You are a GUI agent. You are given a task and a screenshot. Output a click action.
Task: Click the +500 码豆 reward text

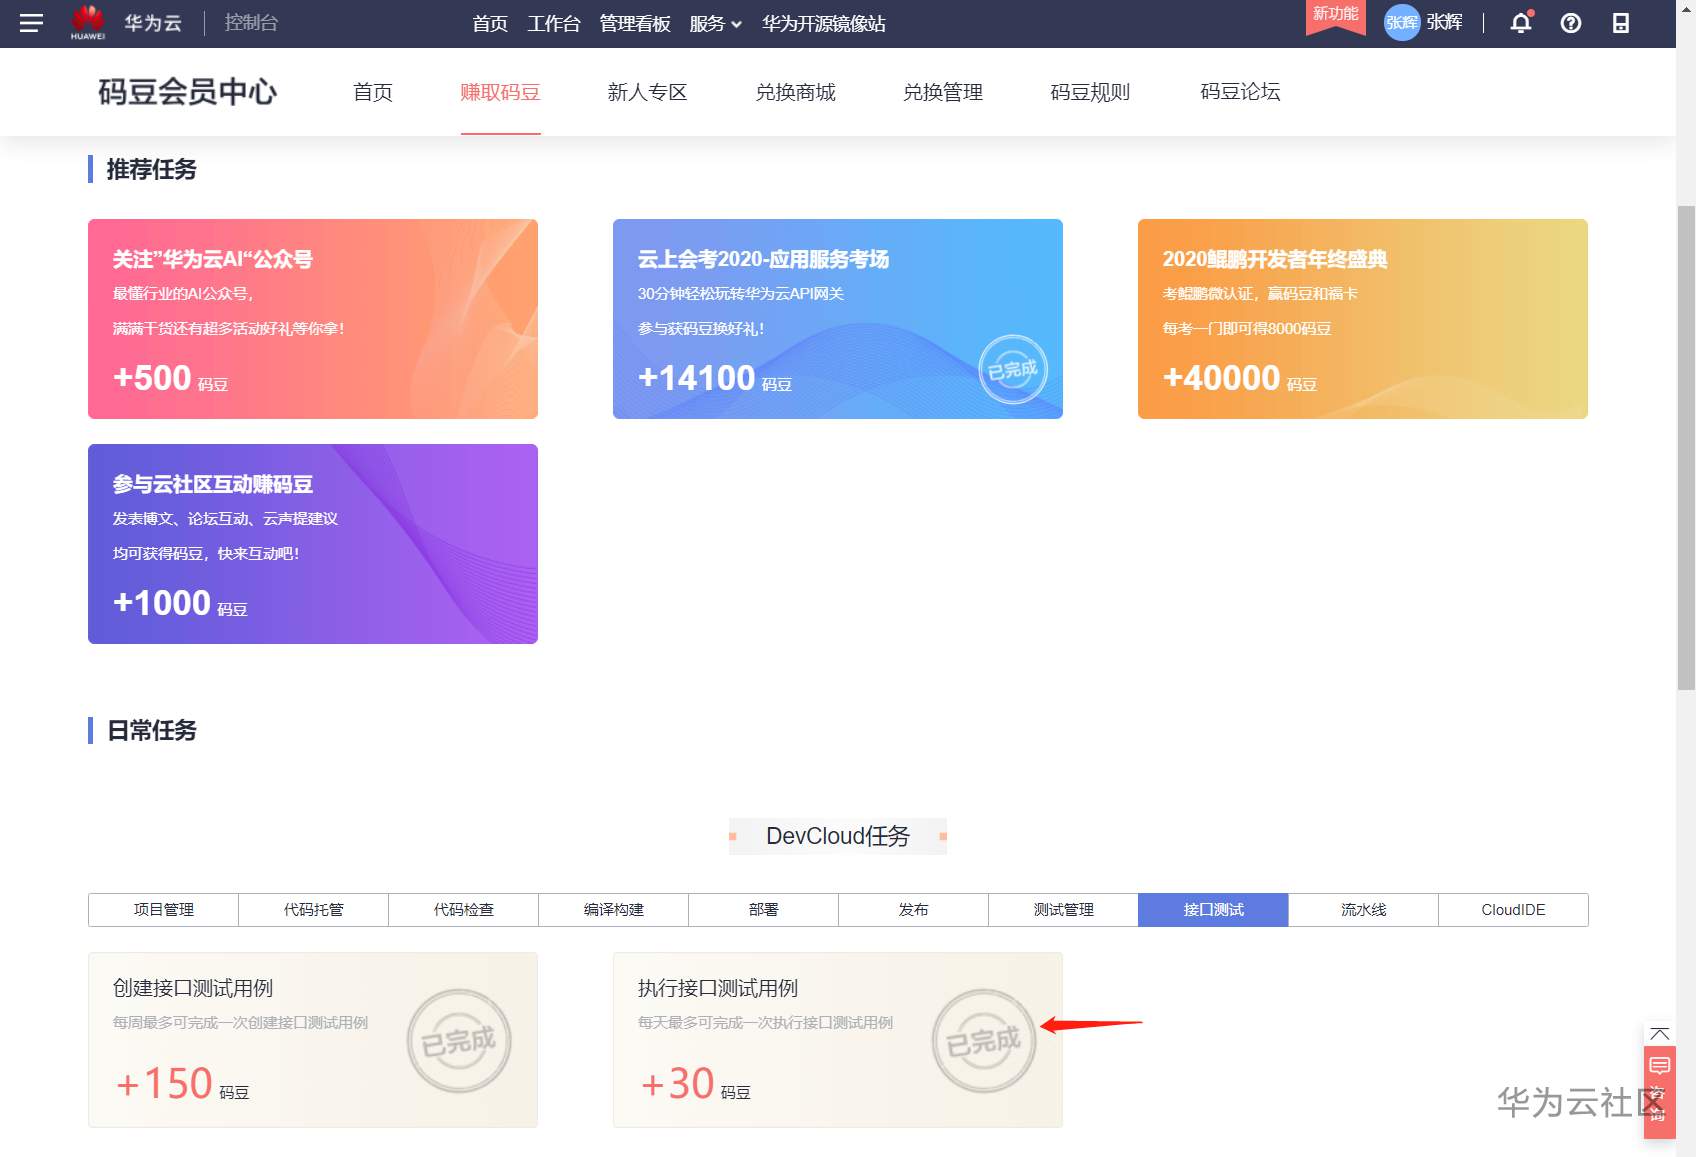[x=171, y=378]
